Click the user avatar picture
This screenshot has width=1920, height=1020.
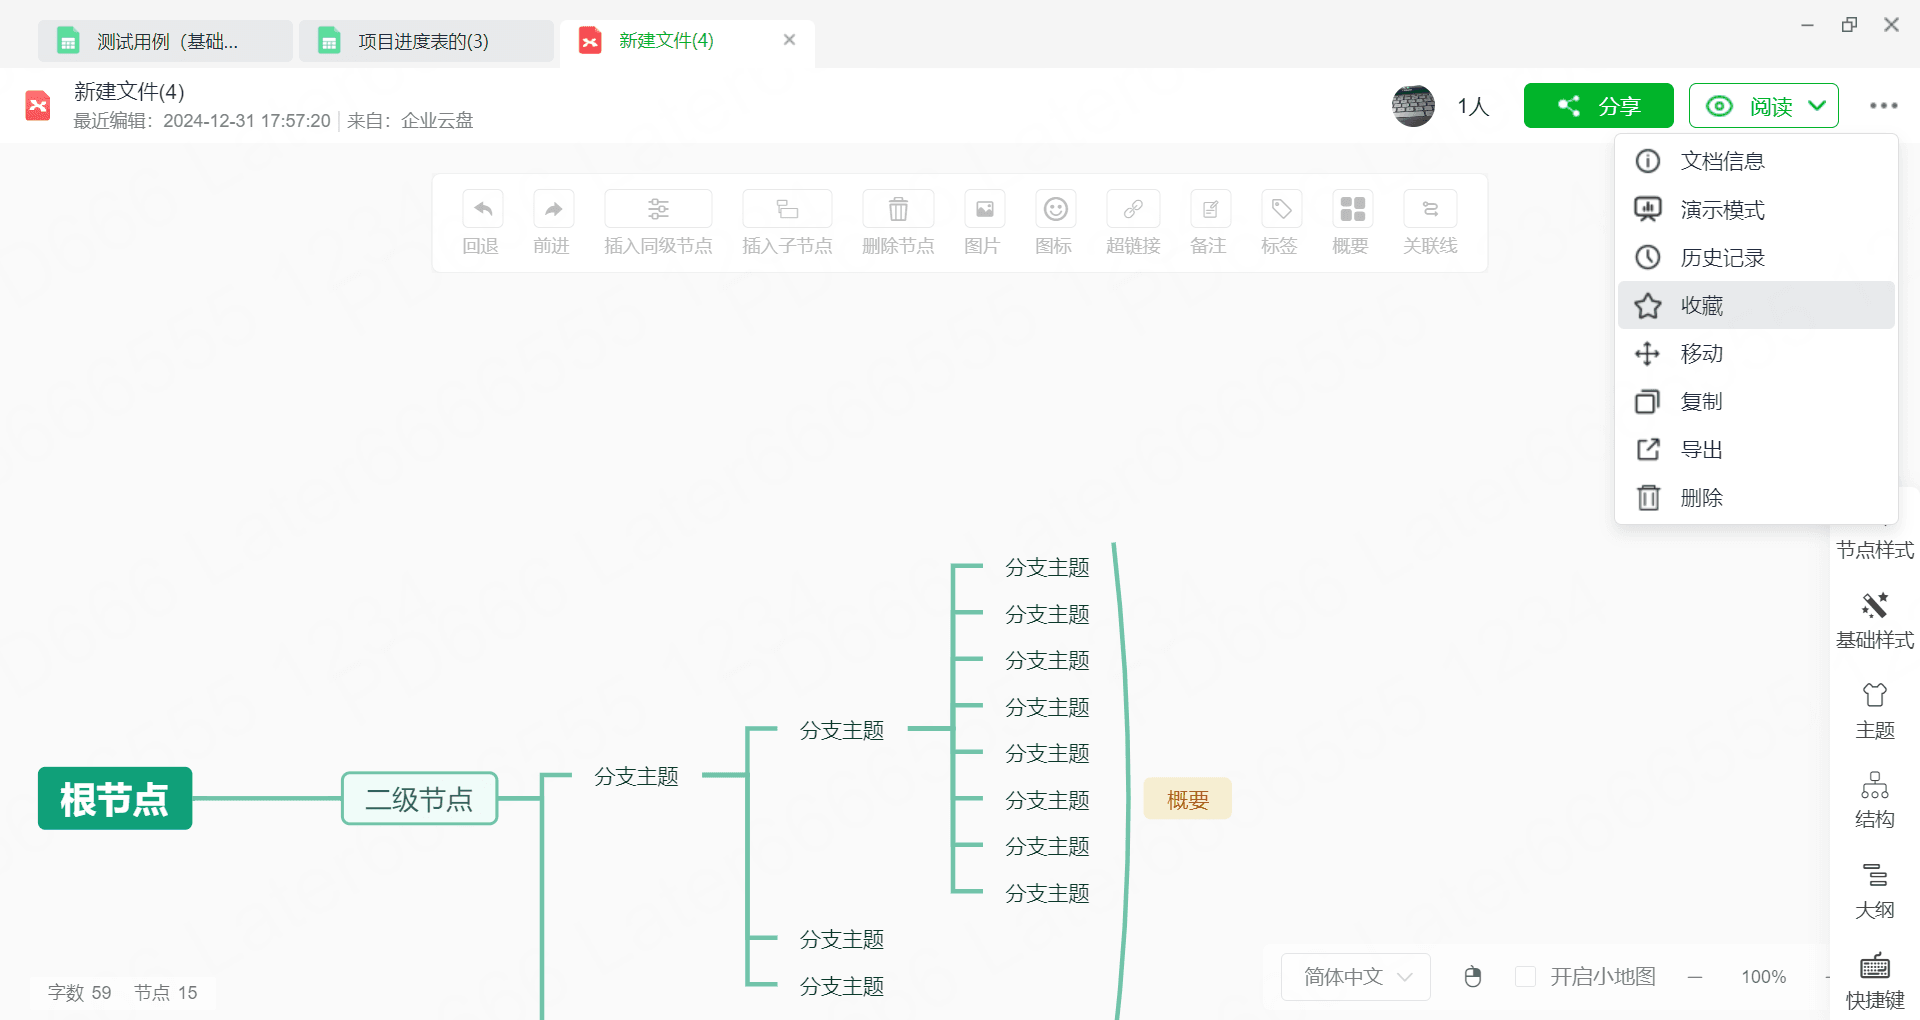1413,105
